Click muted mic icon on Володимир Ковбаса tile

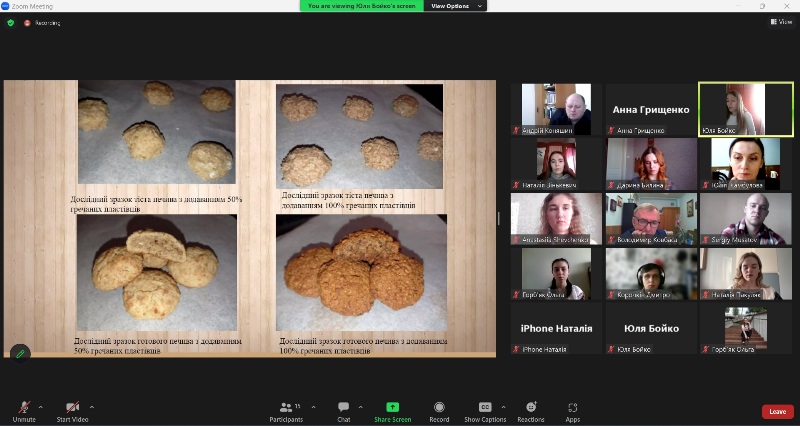coord(611,240)
